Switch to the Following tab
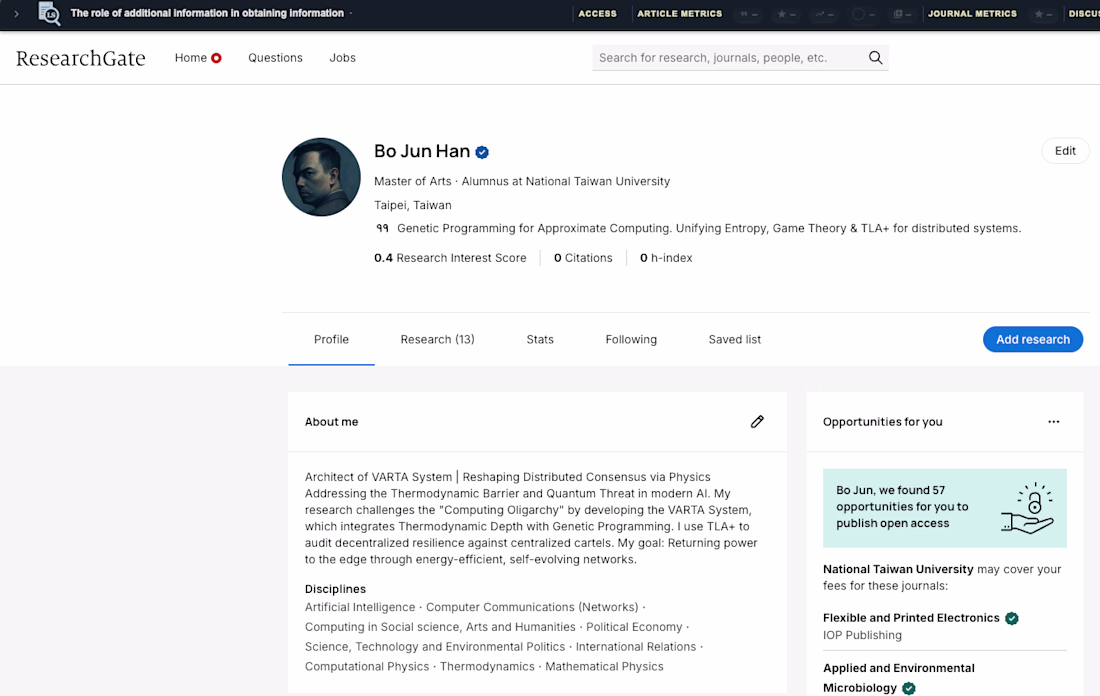 pyautogui.click(x=631, y=340)
